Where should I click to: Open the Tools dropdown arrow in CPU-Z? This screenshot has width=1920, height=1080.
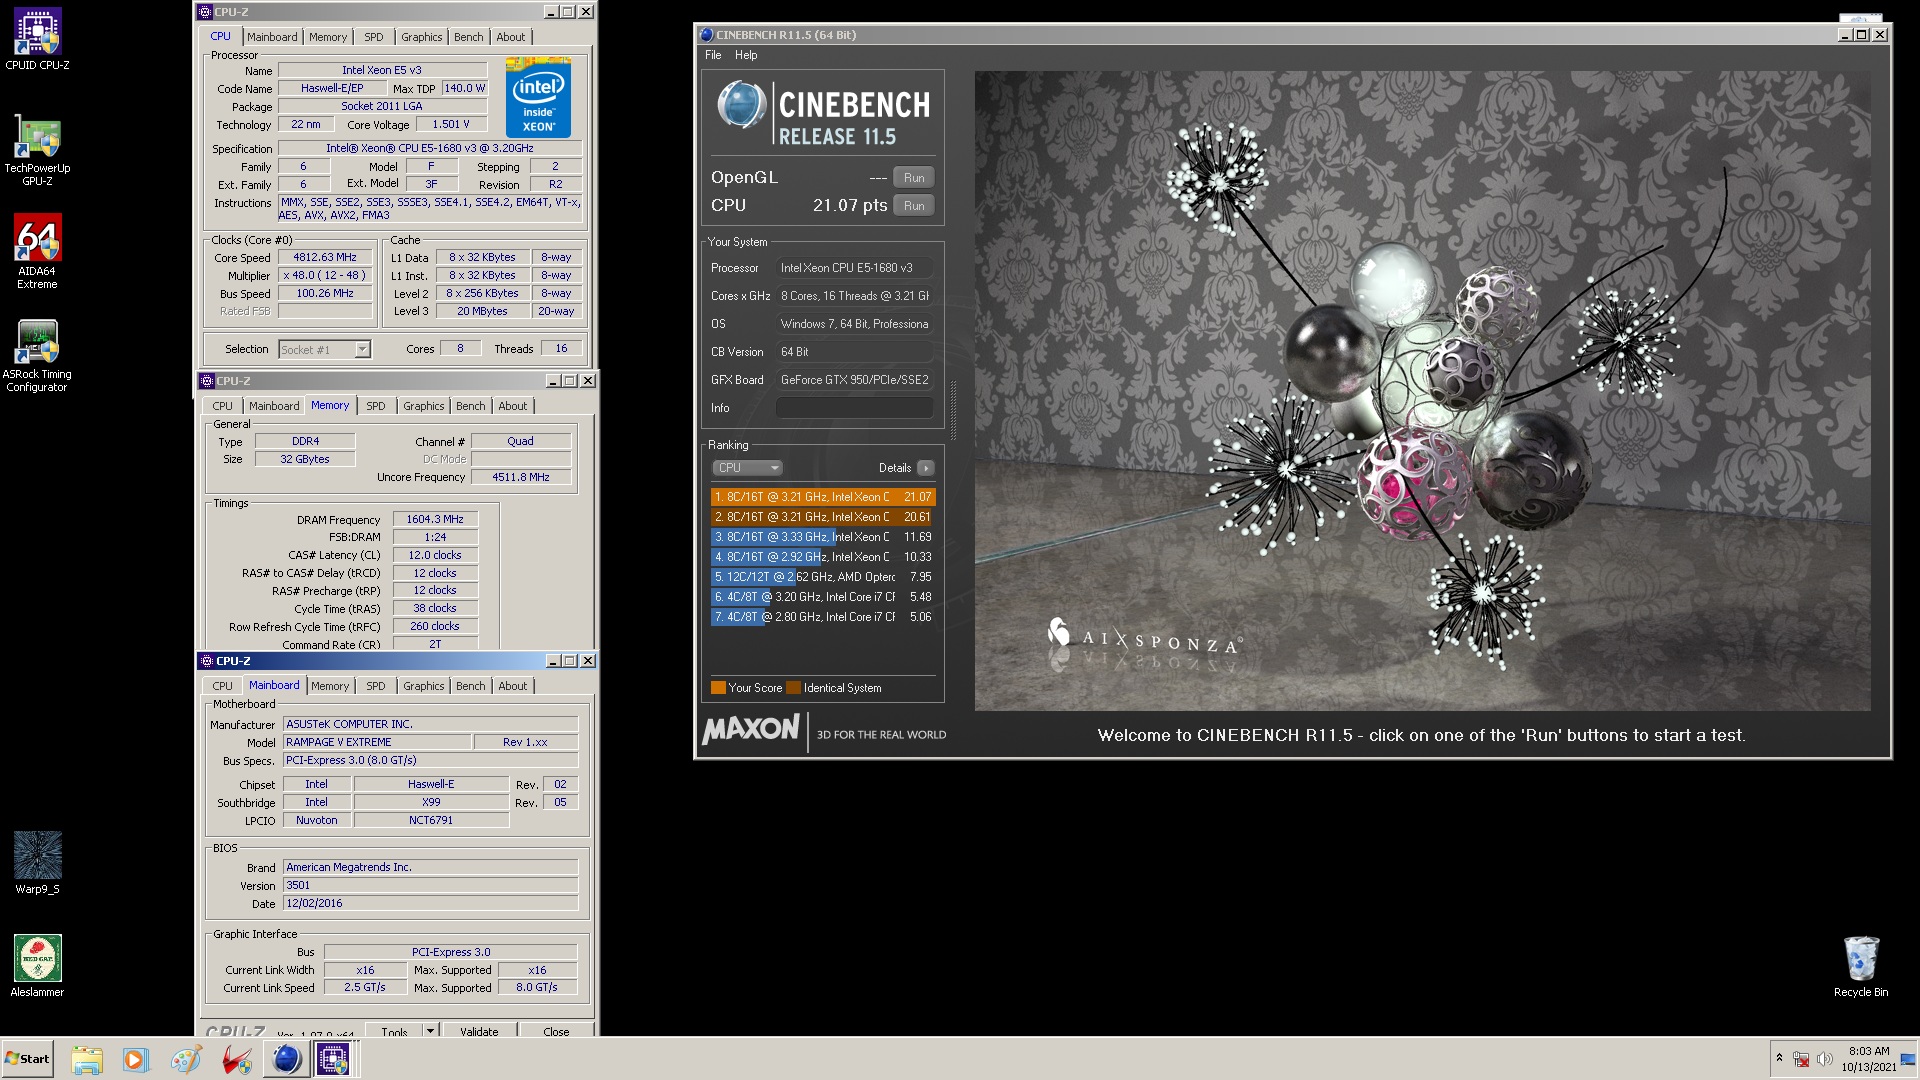pyautogui.click(x=430, y=1031)
